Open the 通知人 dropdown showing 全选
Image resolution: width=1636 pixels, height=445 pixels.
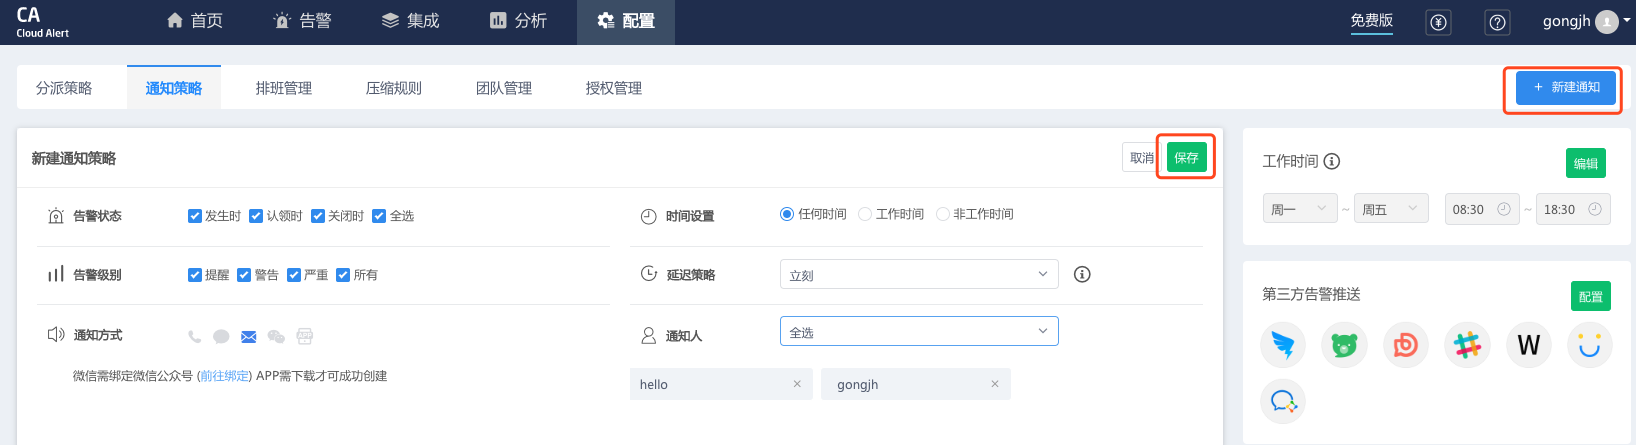coord(918,332)
